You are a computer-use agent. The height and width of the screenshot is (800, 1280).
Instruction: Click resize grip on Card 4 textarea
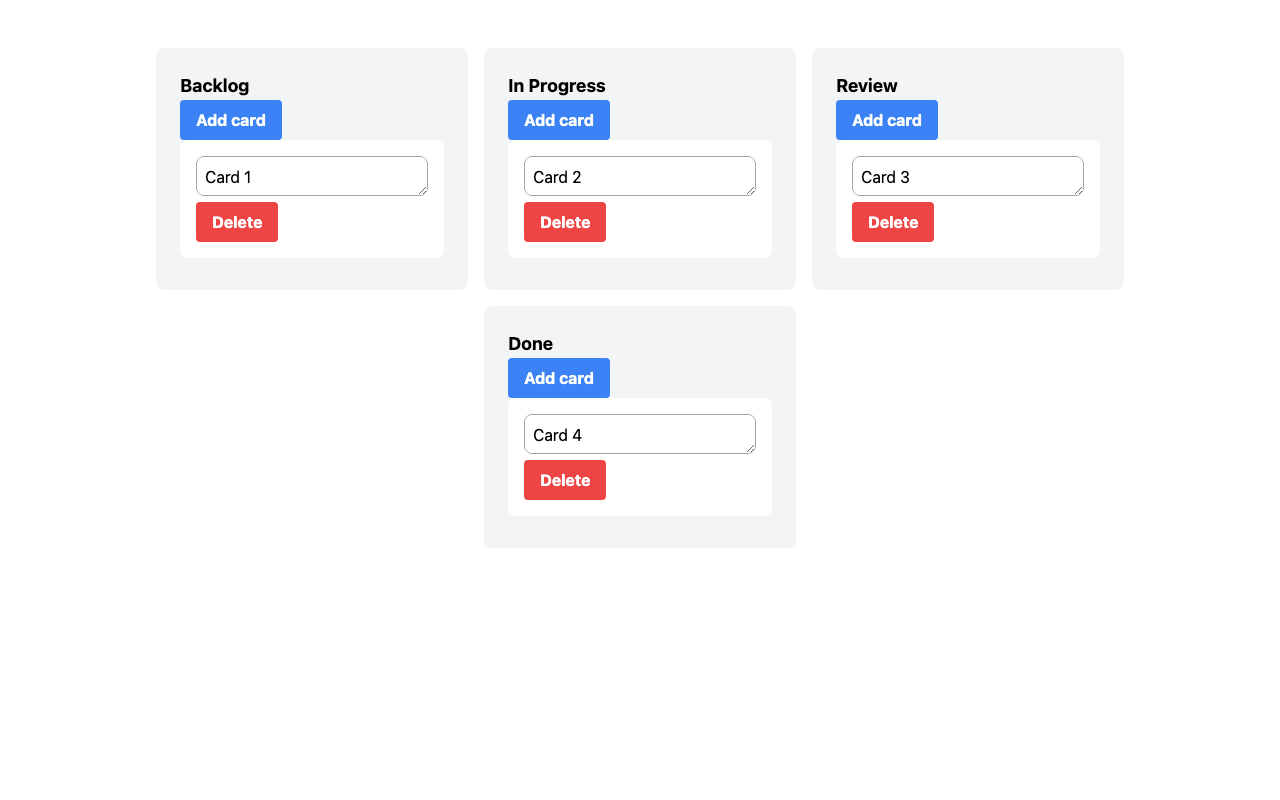point(750,448)
